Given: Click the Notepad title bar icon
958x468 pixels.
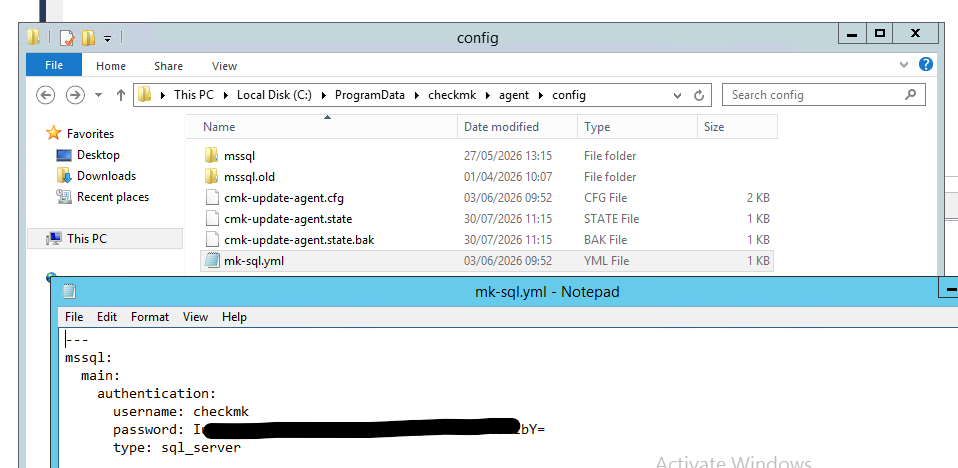Looking at the screenshot, I should point(69,291).
